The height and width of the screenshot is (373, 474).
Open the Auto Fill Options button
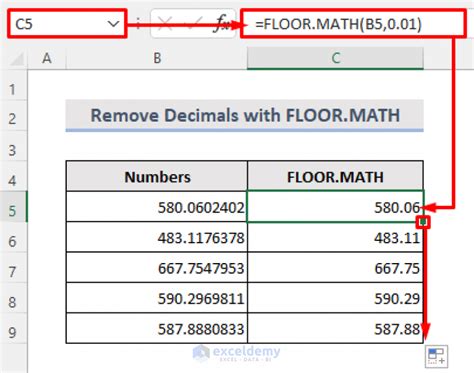436,356
